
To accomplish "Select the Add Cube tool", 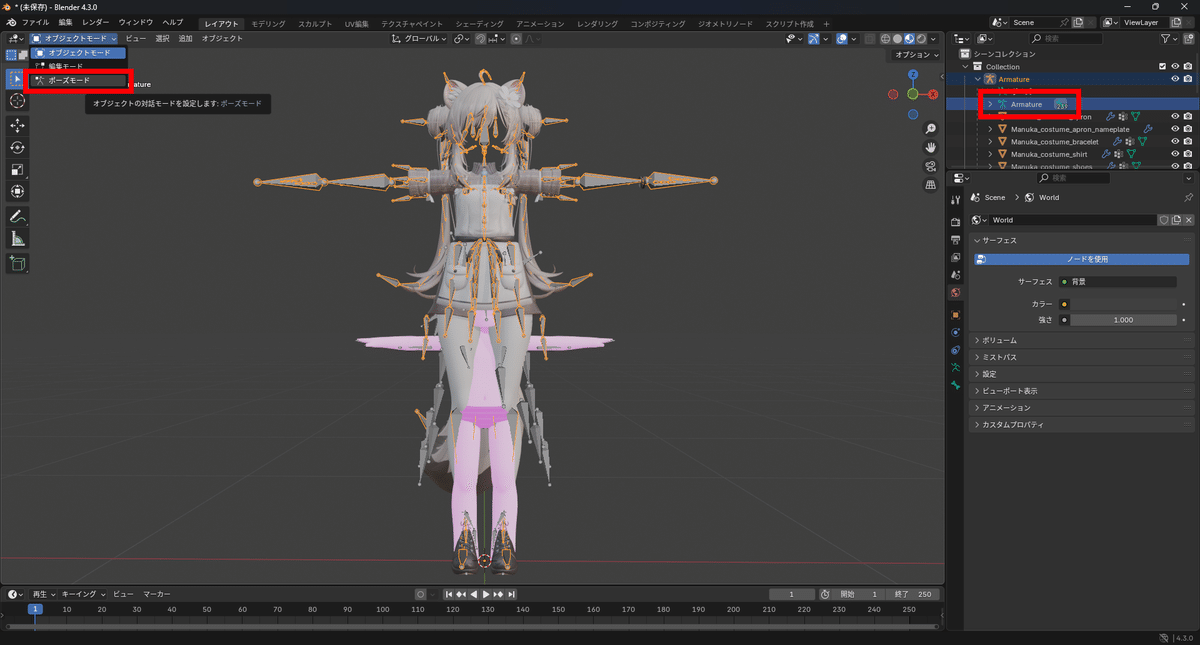I will [x=17, y=263].
